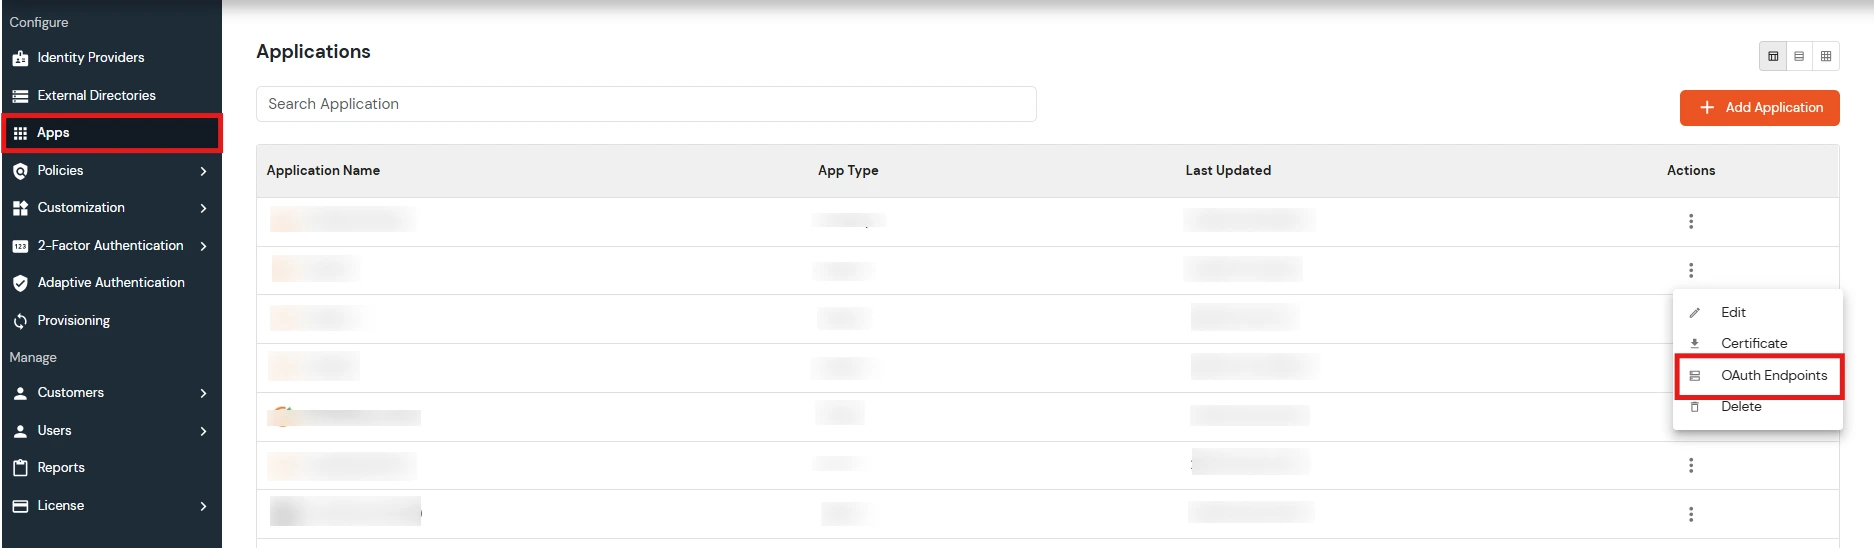The image size is (1874, 548).
Task: Click the Last Updated column header
Action: pyautogui.click(x=1228, y=170)
